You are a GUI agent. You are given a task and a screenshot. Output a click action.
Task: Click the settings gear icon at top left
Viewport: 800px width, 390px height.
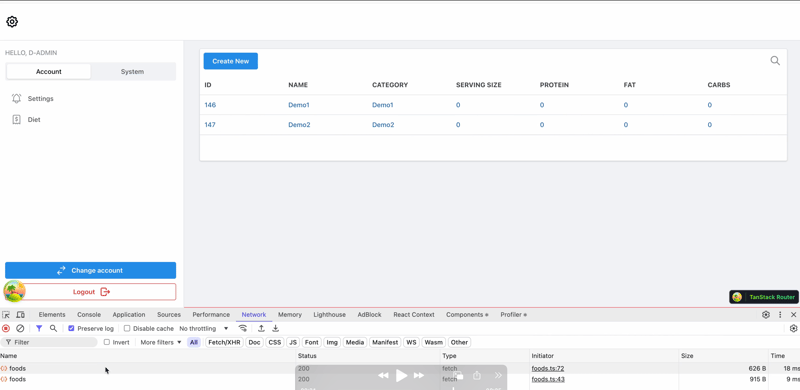(x=12, y=21)
